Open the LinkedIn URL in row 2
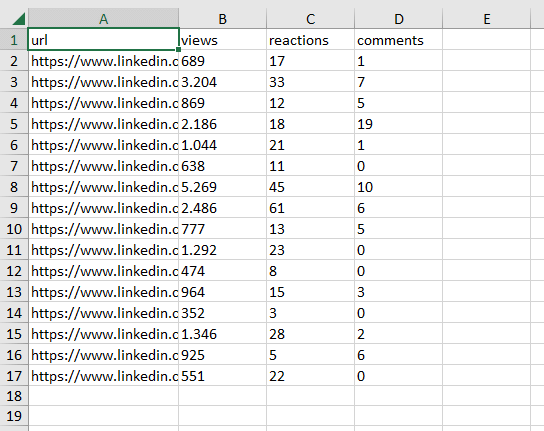Image resolution: width=544 pixels, height=431 pixels. click(103, 61)
